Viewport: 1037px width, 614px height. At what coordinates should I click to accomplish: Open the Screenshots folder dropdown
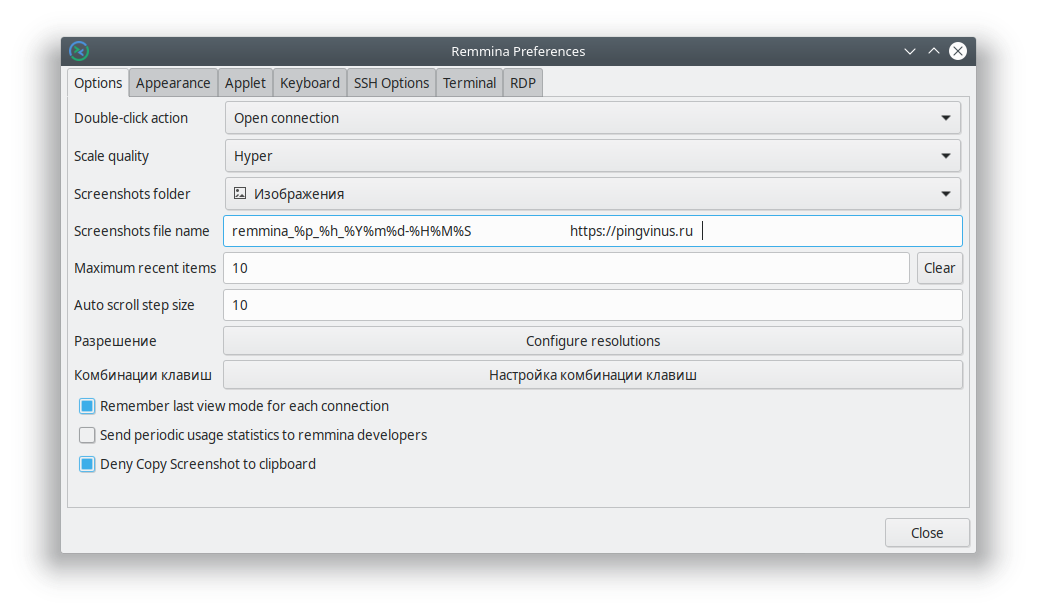coord(592,194)
